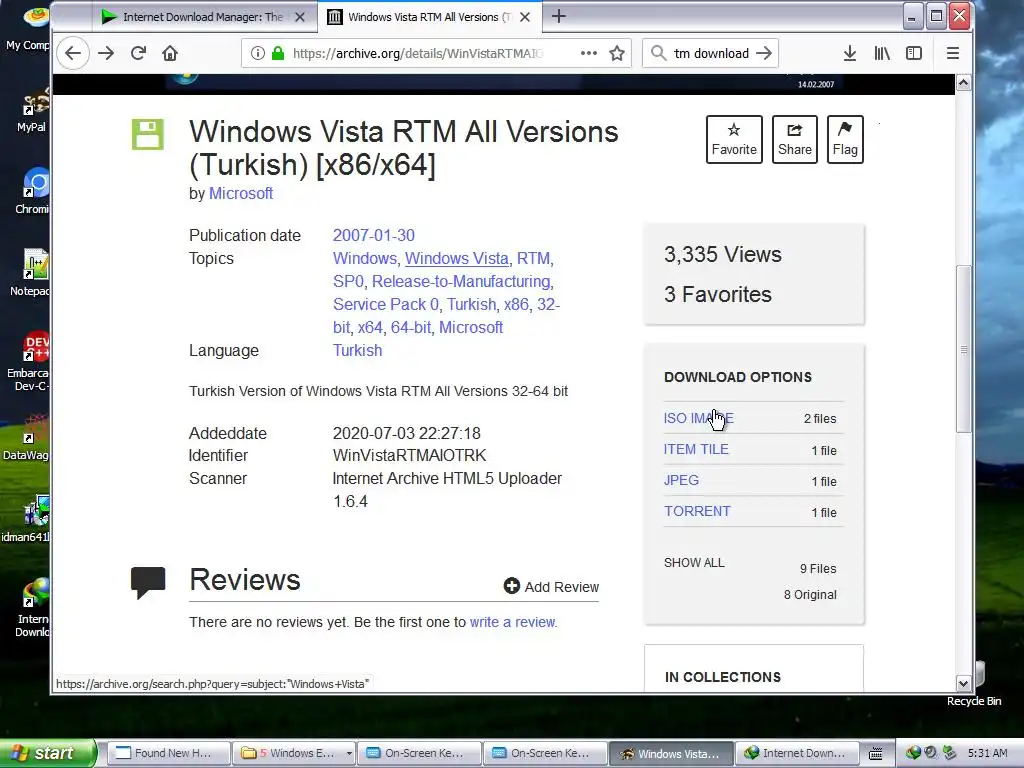The image size is (1024, 768).
Task: Open the Library bookshelf icon
Action: point(882,54)
